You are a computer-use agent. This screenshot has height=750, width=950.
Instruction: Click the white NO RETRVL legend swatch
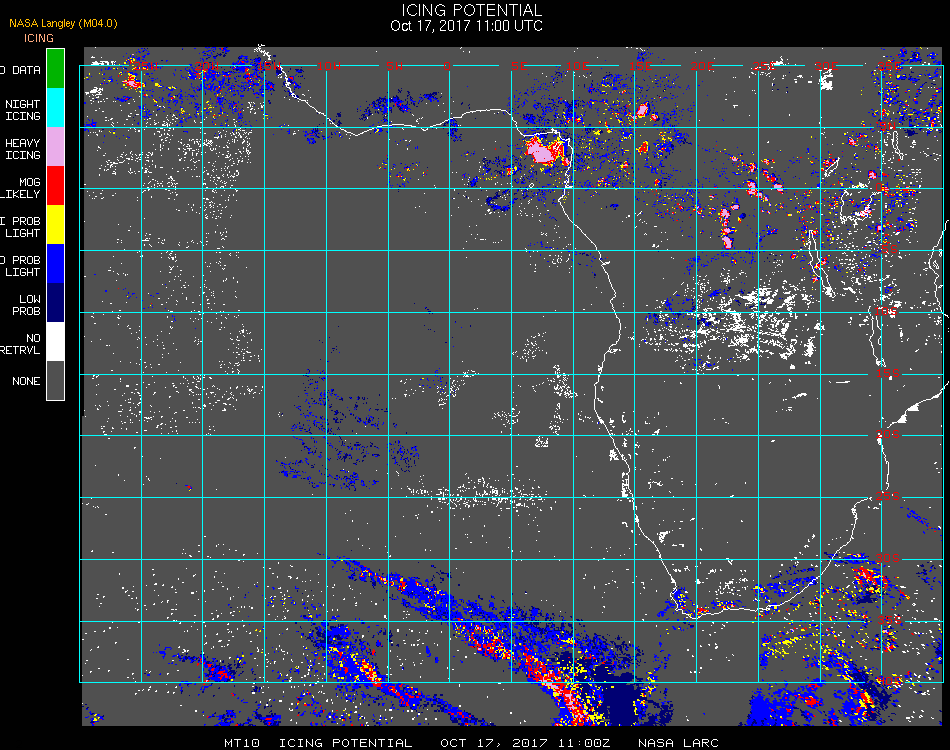click(55, 342)
